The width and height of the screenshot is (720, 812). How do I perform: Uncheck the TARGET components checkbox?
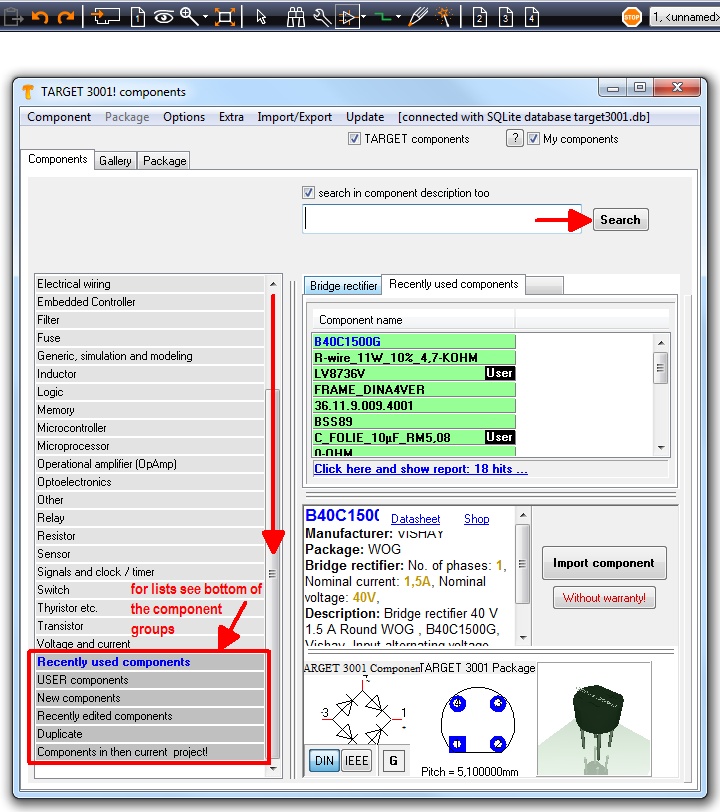[x=354, y=139]
